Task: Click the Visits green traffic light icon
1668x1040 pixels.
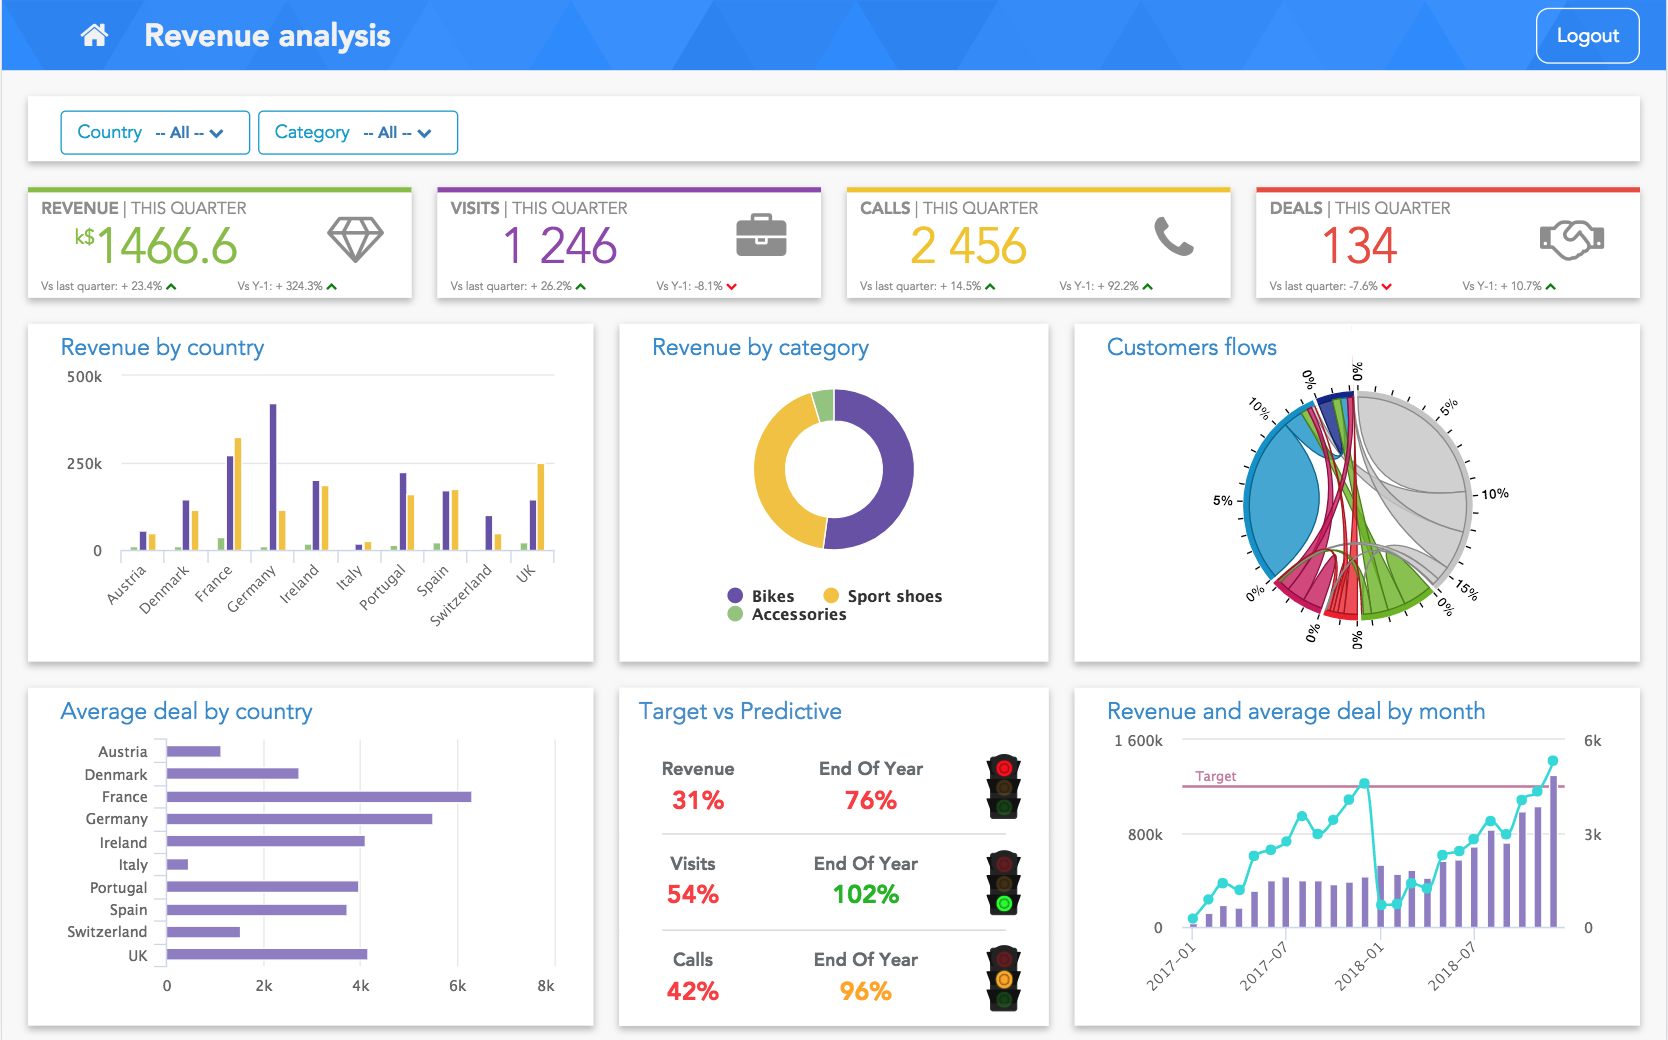Action: [x=1003, y=882]
